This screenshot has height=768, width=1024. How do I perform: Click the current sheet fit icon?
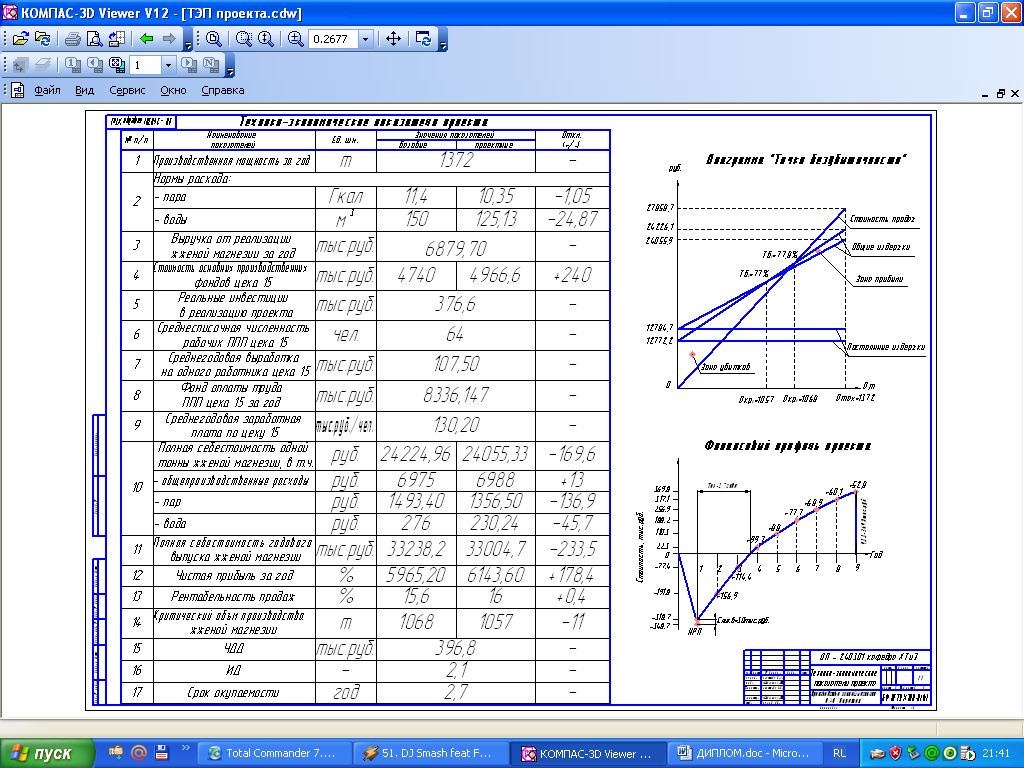[117, 65]
